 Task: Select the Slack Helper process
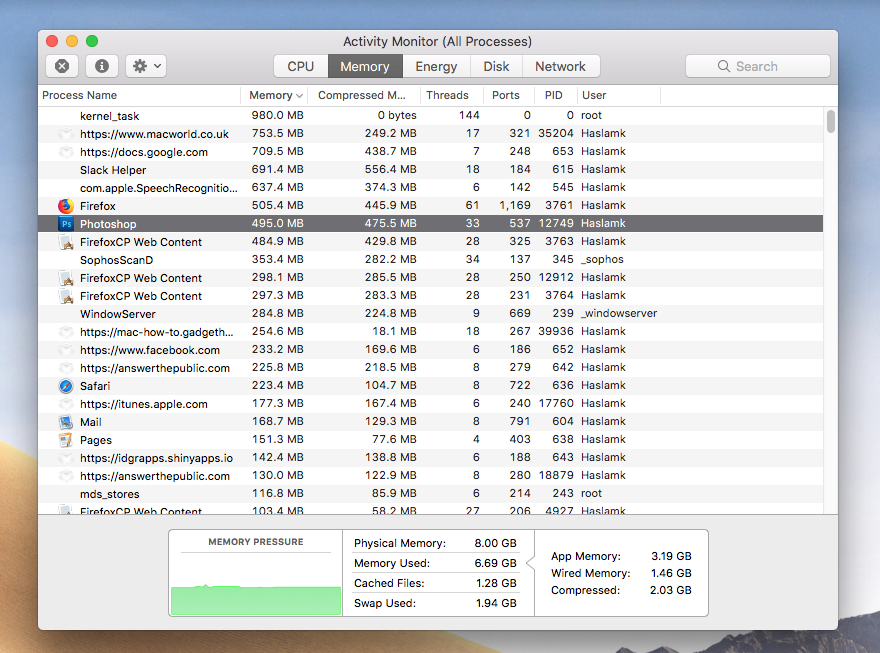(x=430, y=170)
